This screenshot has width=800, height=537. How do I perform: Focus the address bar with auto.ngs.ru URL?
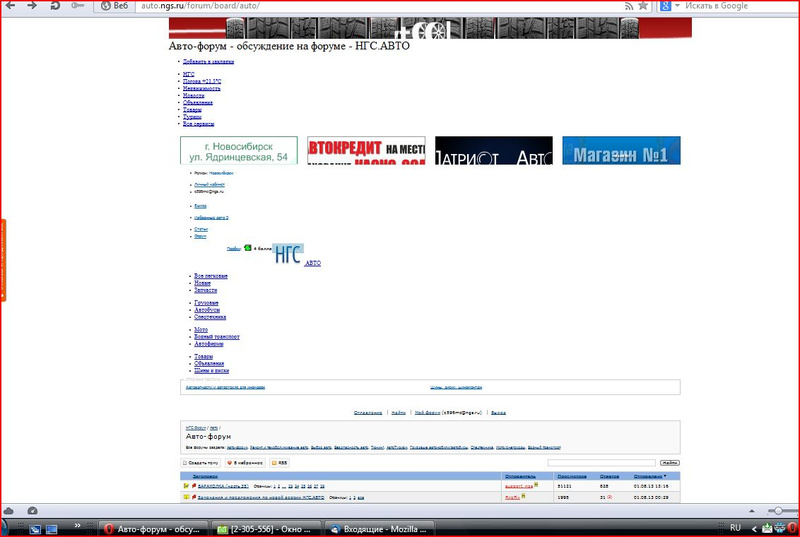point(378,6)
